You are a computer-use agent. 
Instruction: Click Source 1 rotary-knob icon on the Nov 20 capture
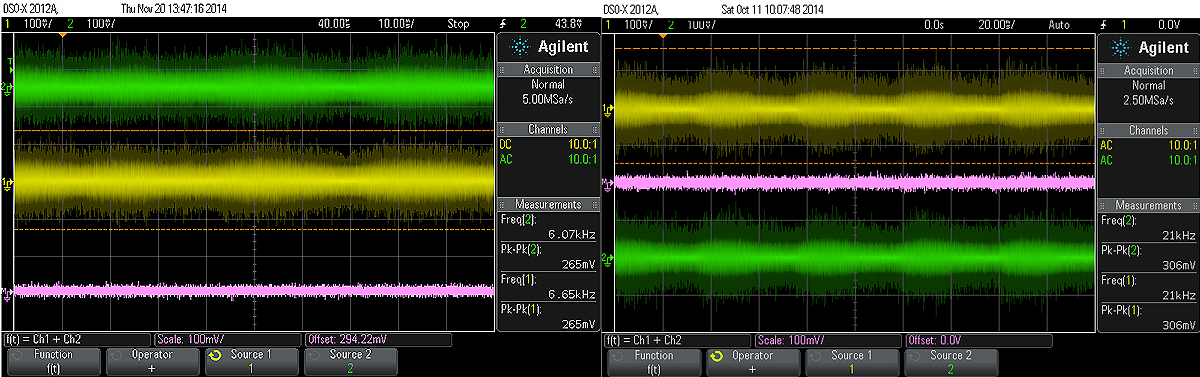point(213,356)
